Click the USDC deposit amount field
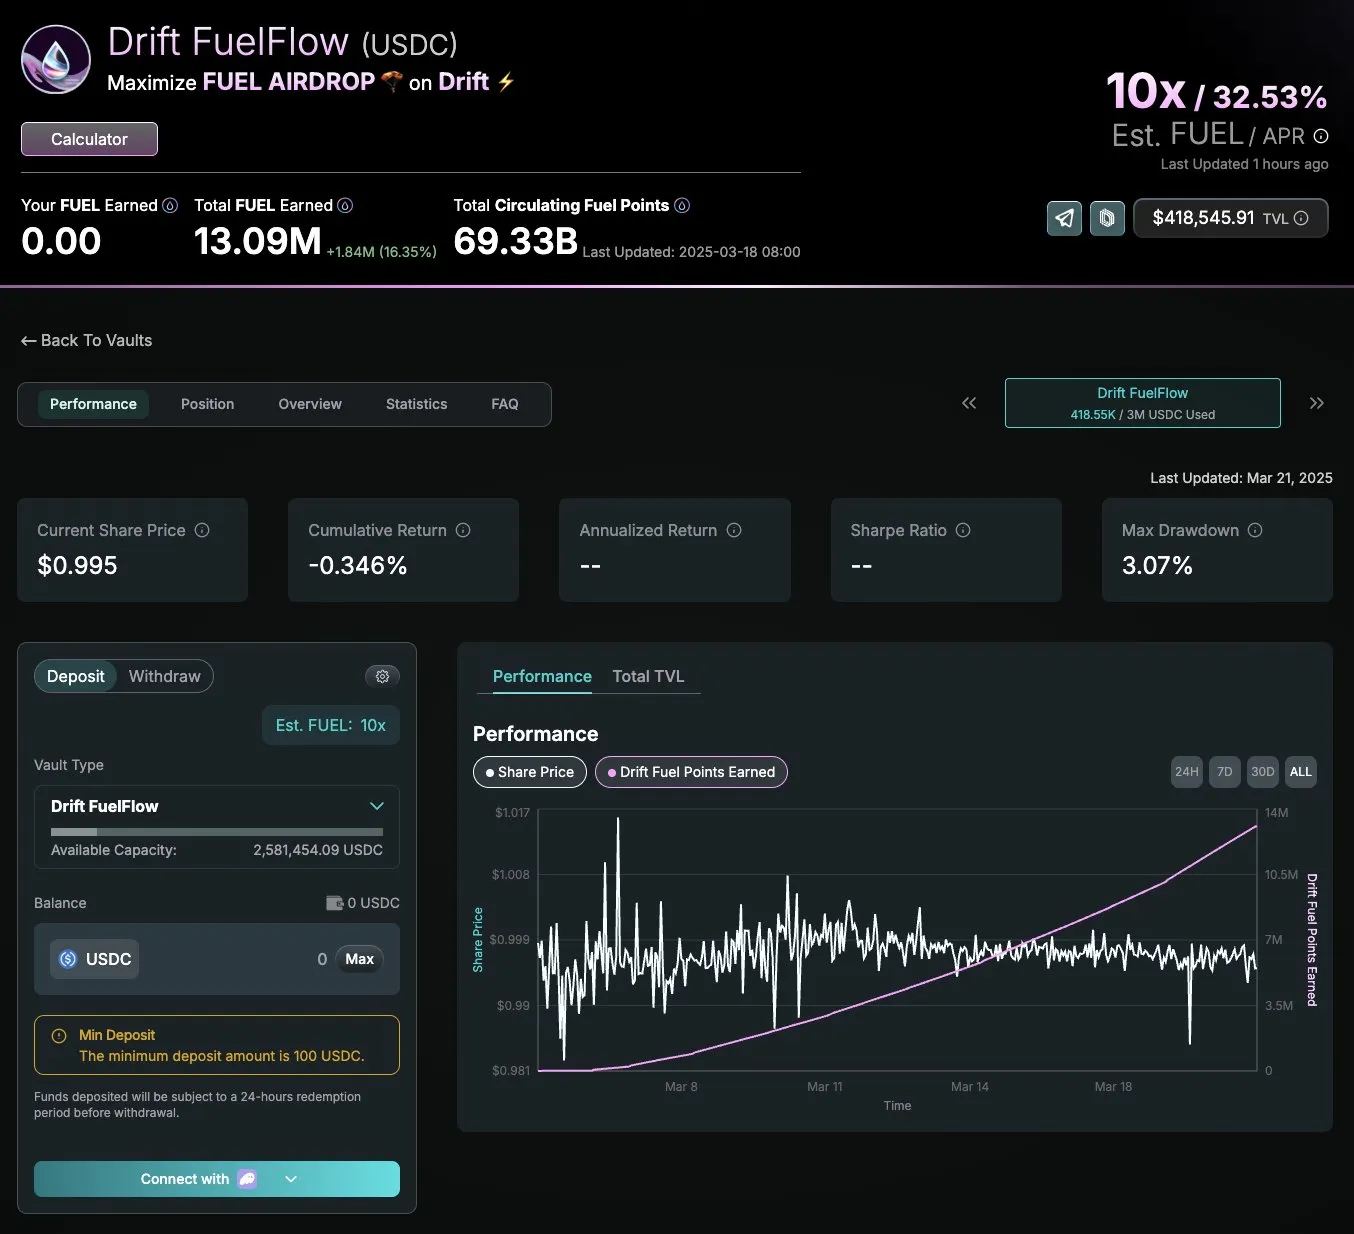Viewport: 1354px width, 1234px height. [217, 959]
